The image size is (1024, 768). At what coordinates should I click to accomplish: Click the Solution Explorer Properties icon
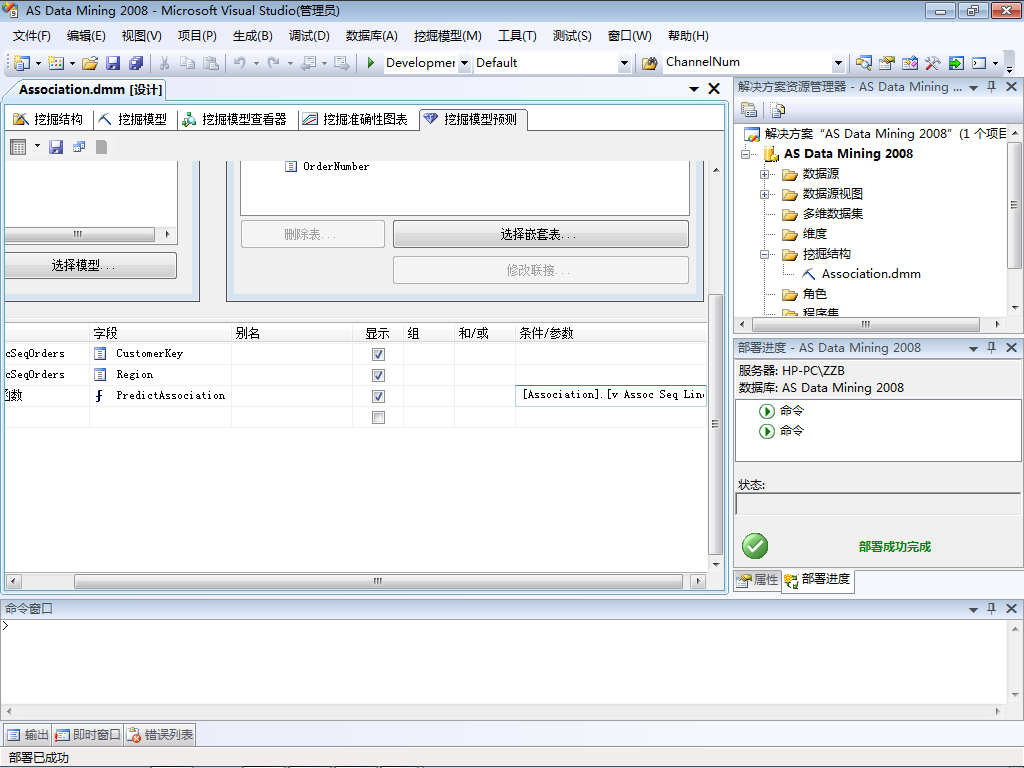click(x=749, y=110)
